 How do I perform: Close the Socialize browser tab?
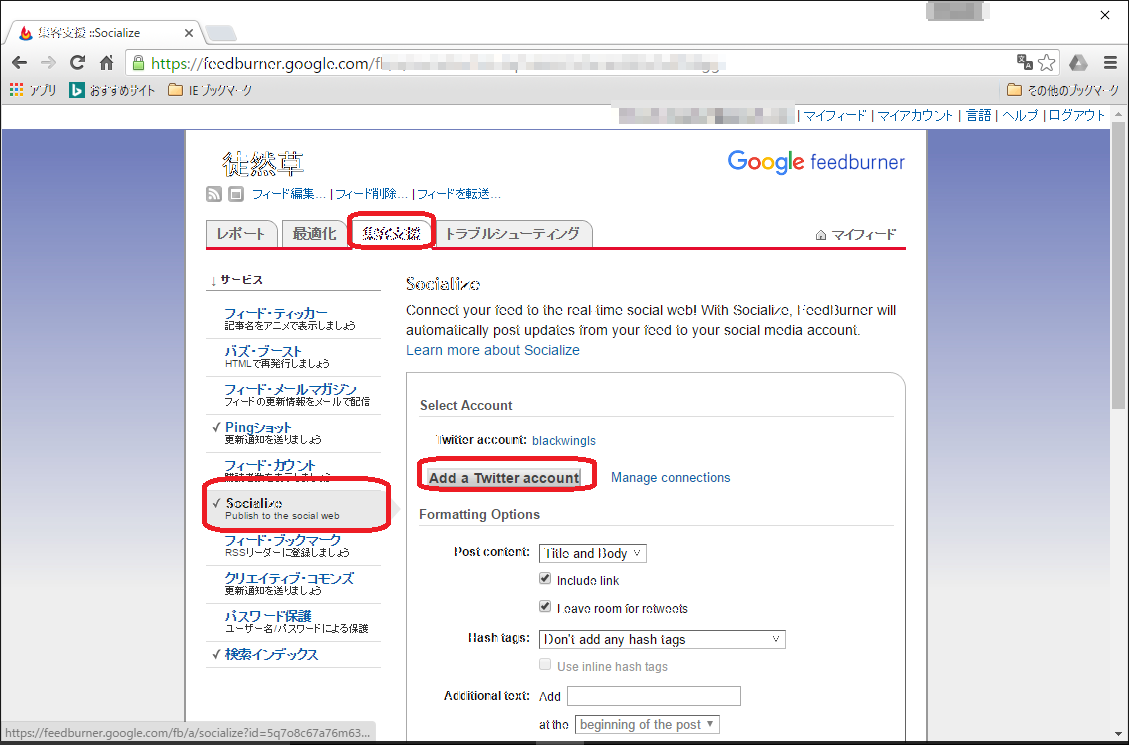[x=189, y=33]
